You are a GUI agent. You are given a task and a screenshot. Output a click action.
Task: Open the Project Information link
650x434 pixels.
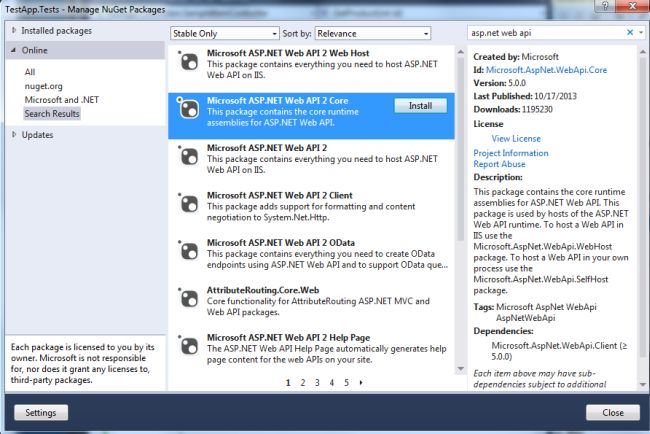coord(511,153)
